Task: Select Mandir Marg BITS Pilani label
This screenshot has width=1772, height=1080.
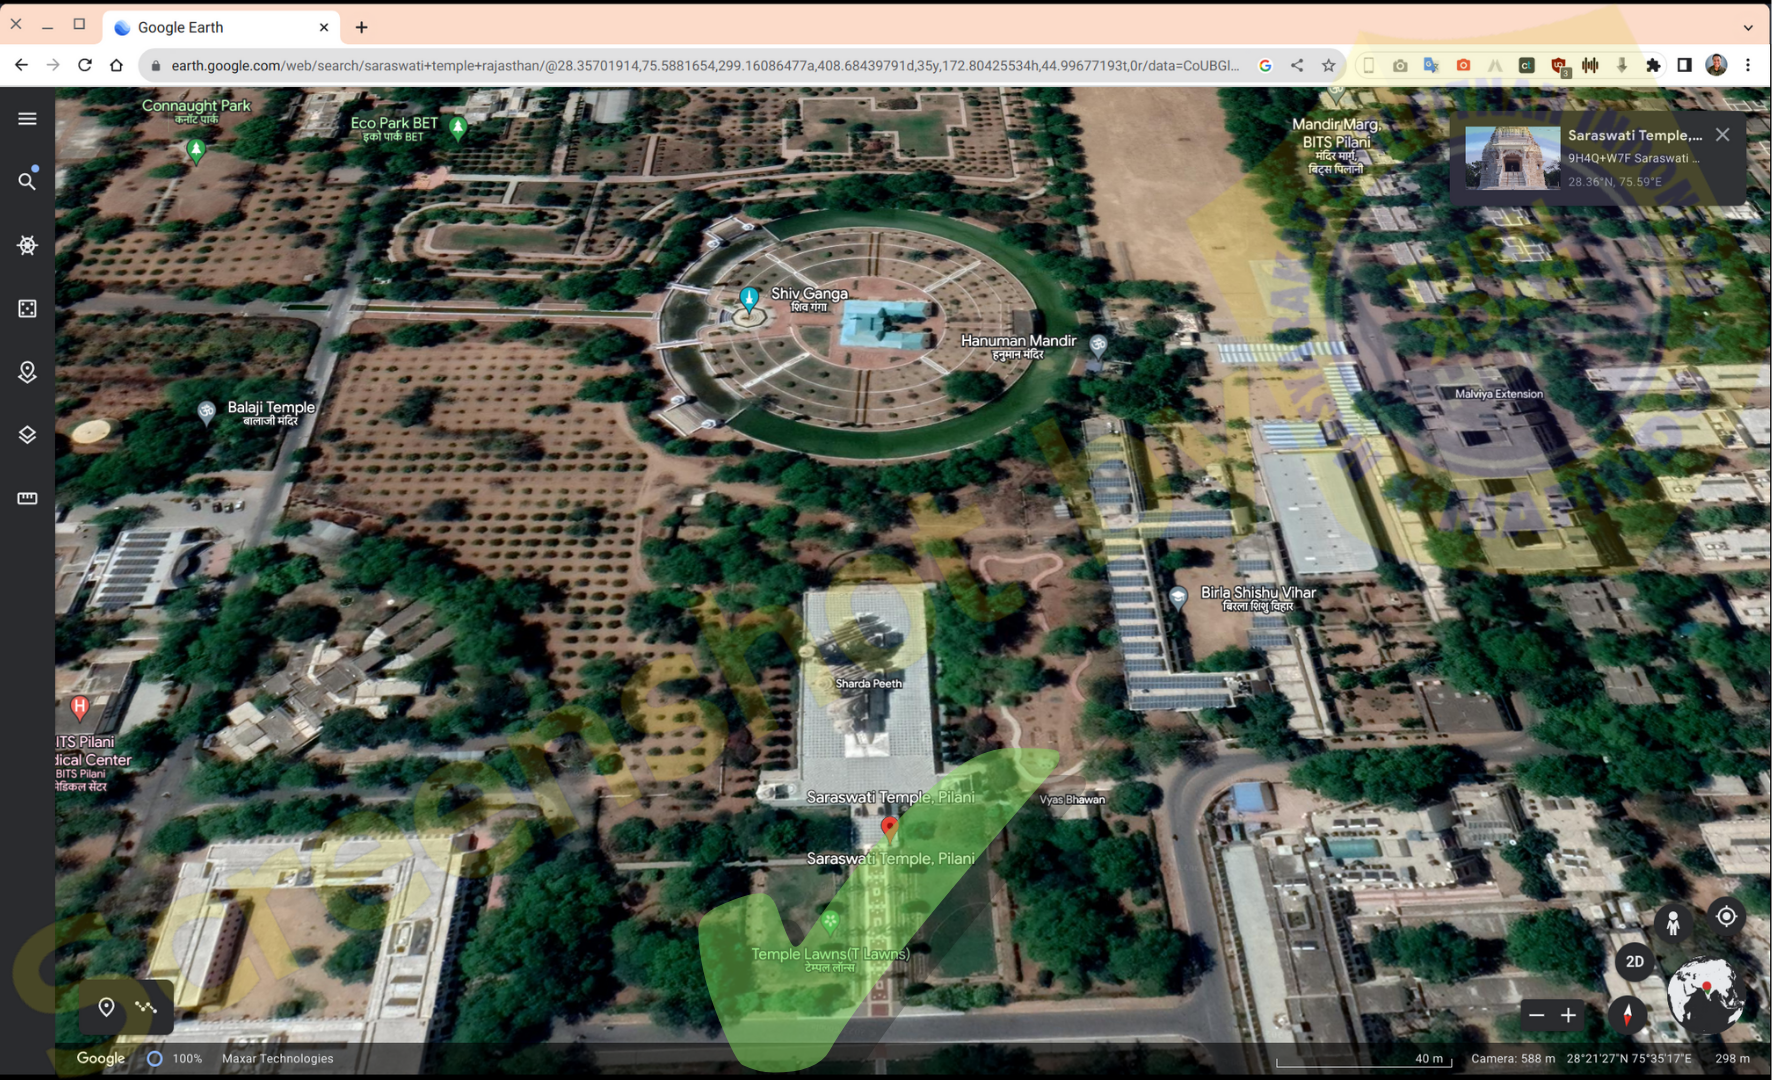Action: click(1336, 146)
